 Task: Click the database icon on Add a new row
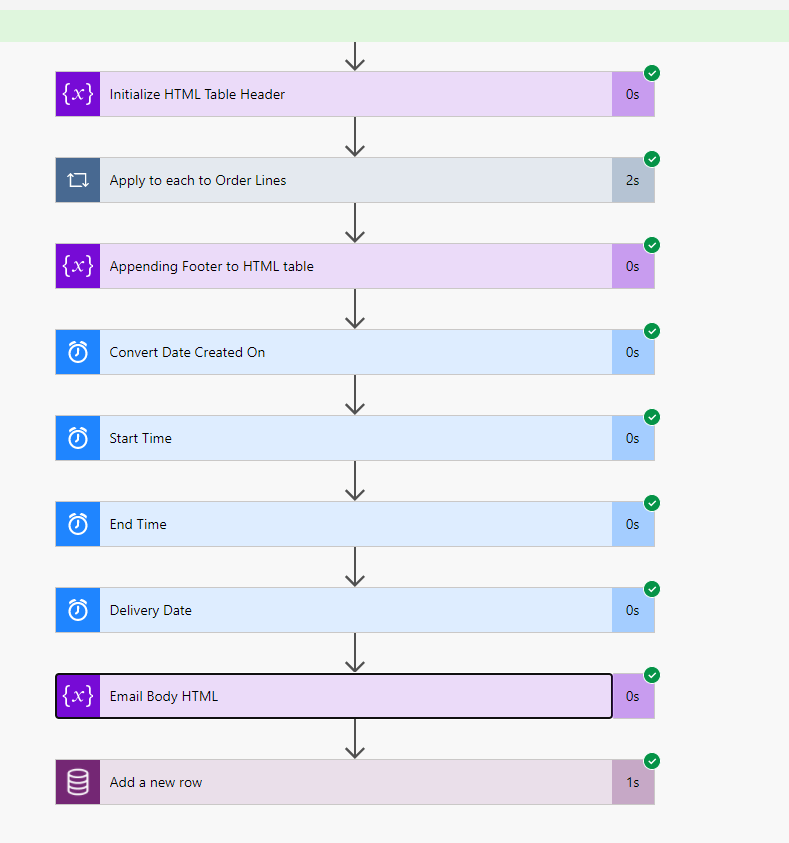click(x=78, y=782)
